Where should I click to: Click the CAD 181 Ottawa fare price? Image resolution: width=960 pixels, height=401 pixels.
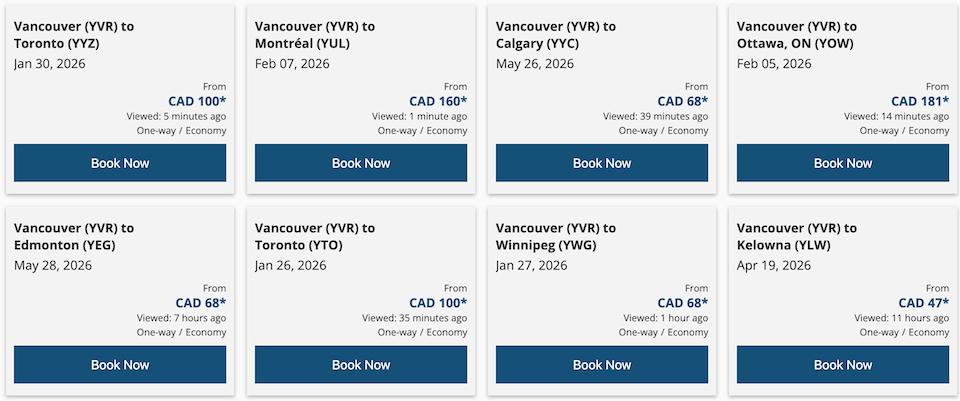pos(920,101)
